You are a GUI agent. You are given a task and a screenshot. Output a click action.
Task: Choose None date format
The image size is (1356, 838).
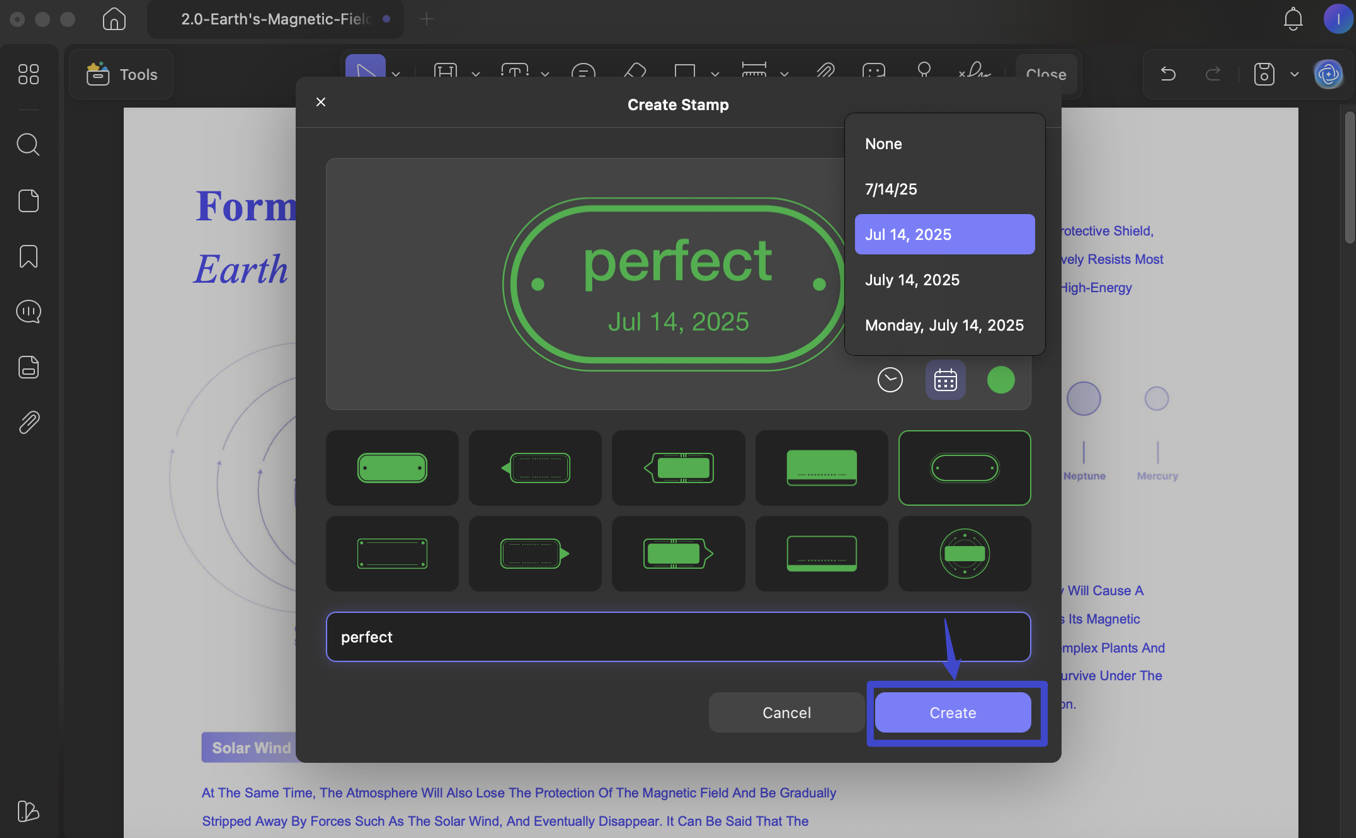[x=945, y=144]
